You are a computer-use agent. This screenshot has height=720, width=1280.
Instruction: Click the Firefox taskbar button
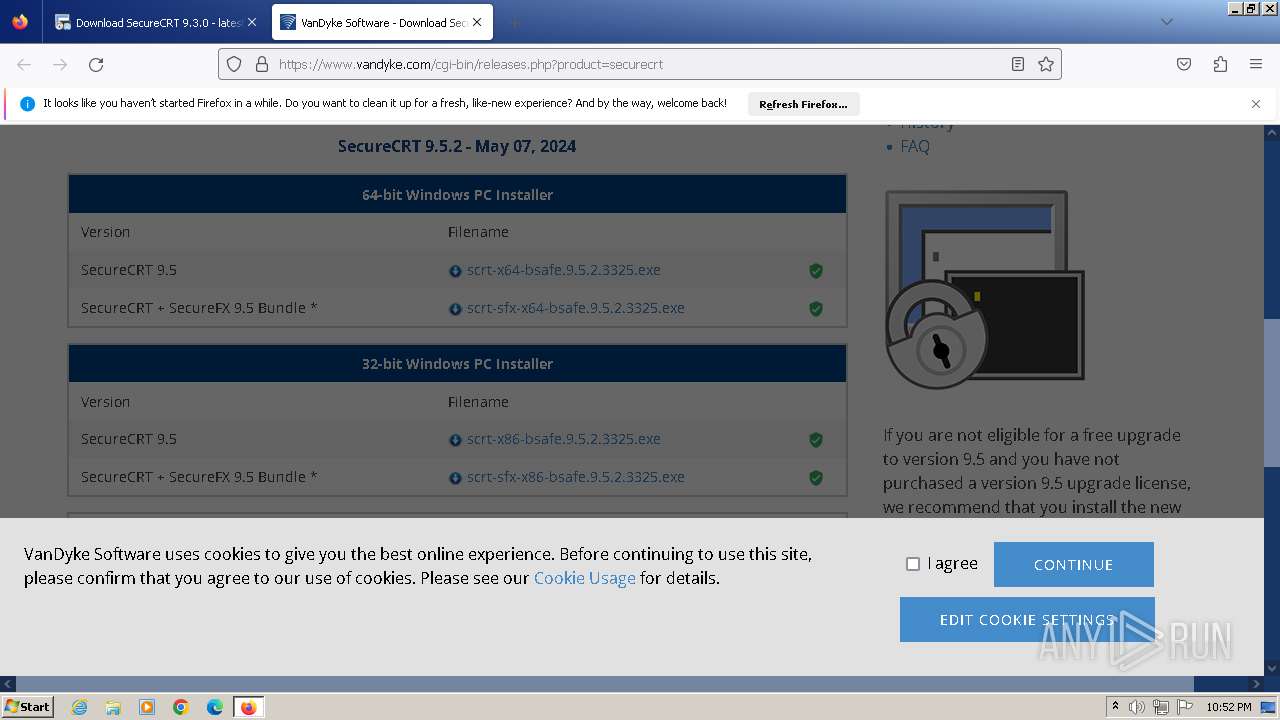point(248,707)
